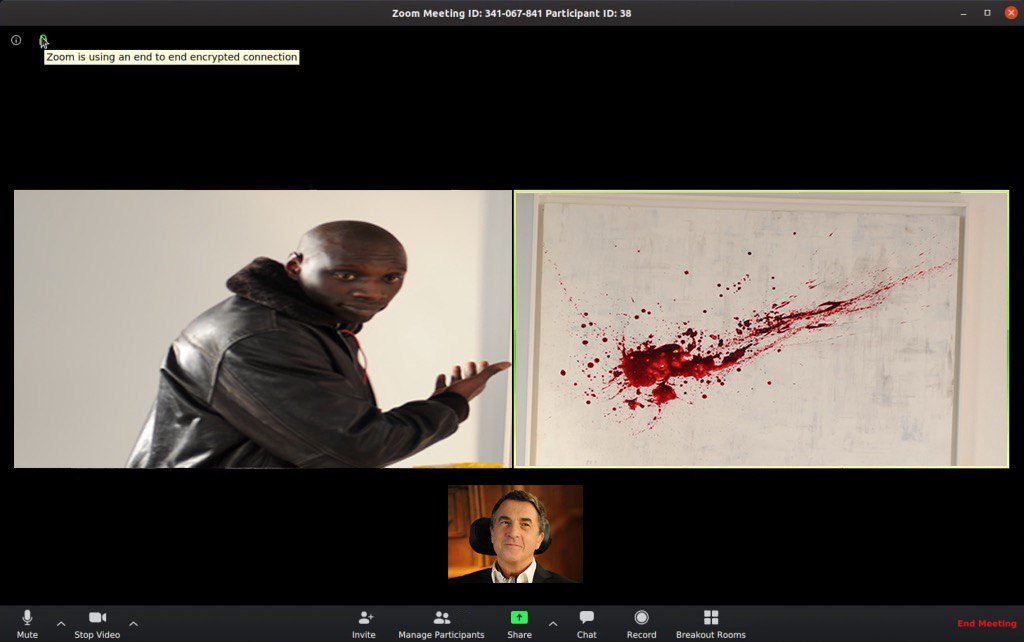Expand audio options arrow beside Mute
The height and width of the screenshot is (642, 1024).
tap(61, 624)
